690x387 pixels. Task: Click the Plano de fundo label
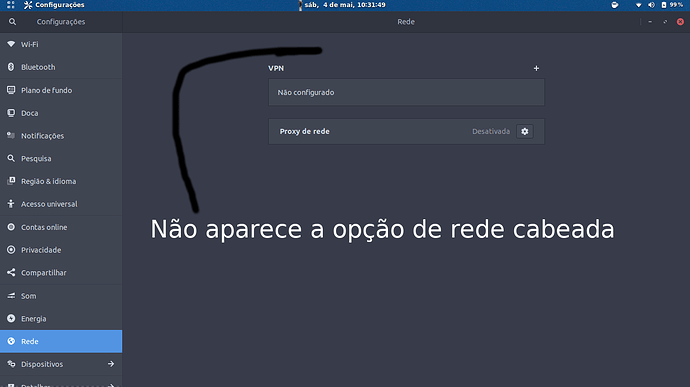pyautogui.click(x=47, y=90)
